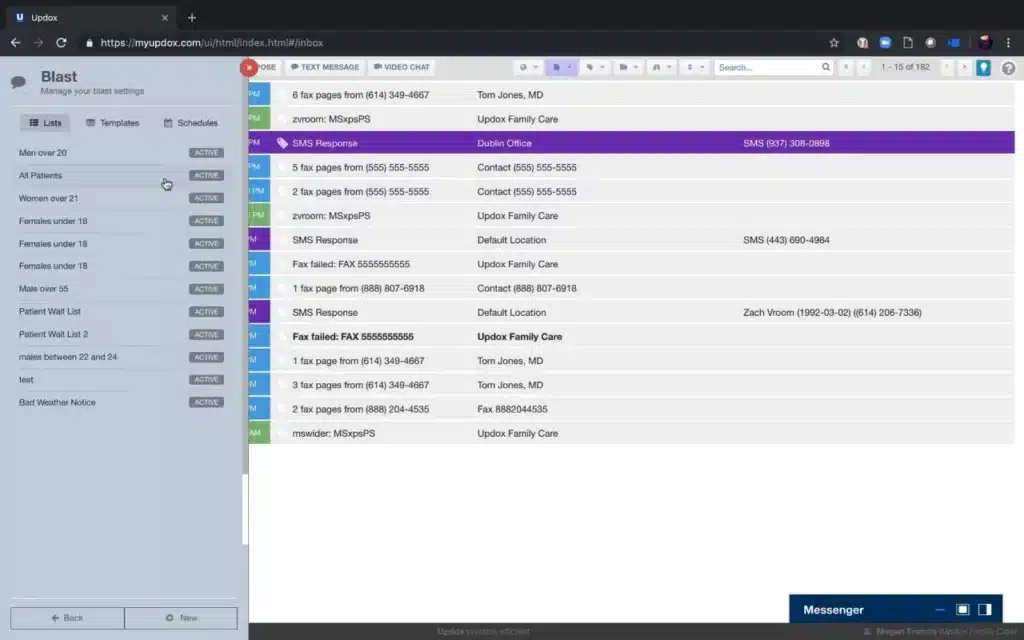
Task: Open the All Patients list
Action: click(x=40, y=176)
